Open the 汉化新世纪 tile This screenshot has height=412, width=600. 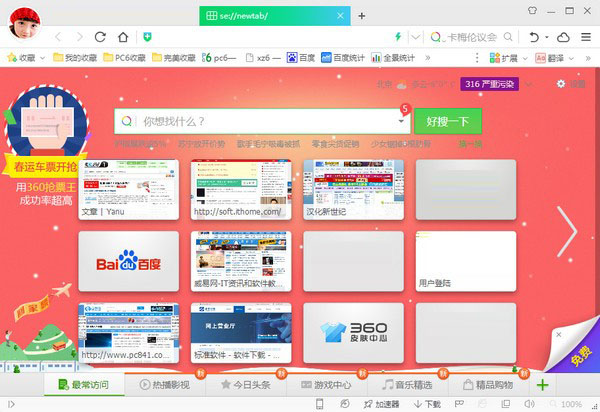[354, 190]
